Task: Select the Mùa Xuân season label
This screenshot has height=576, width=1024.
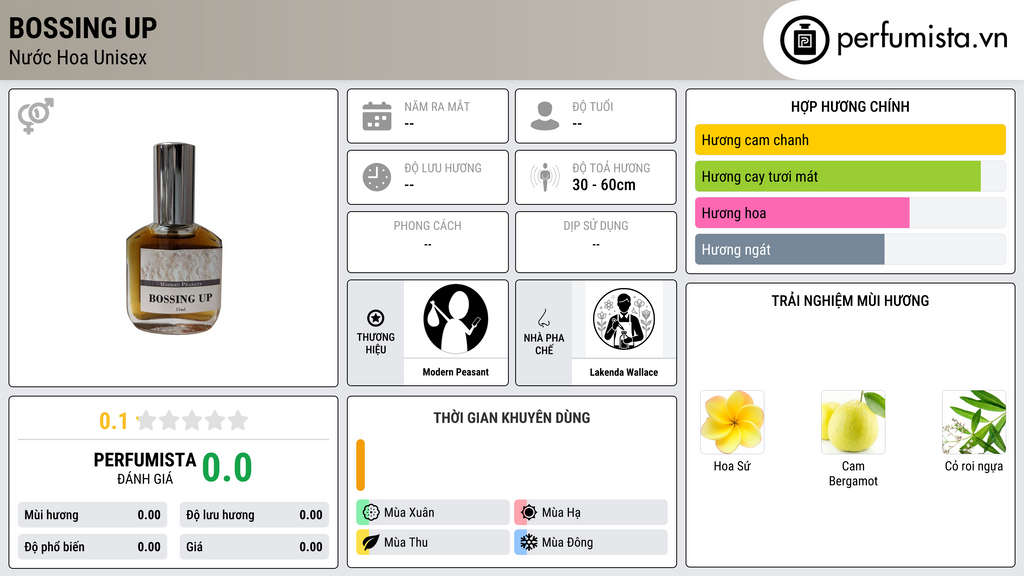Action: pos(409,513)
